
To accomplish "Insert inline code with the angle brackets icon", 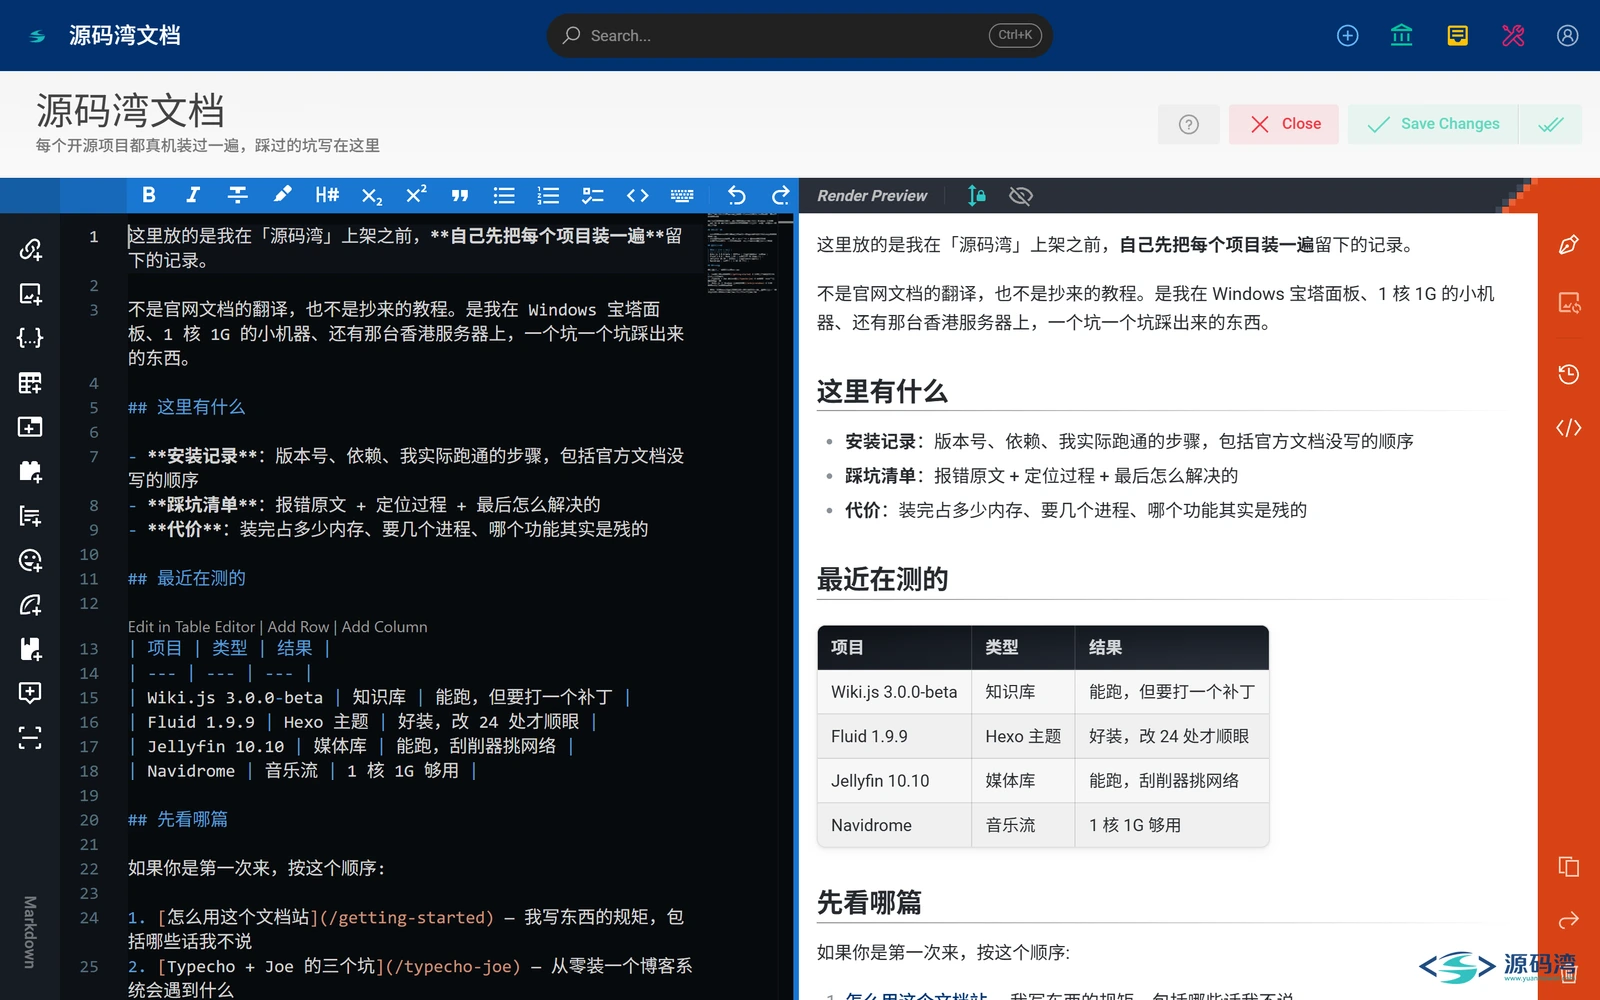I will point(638,195).
